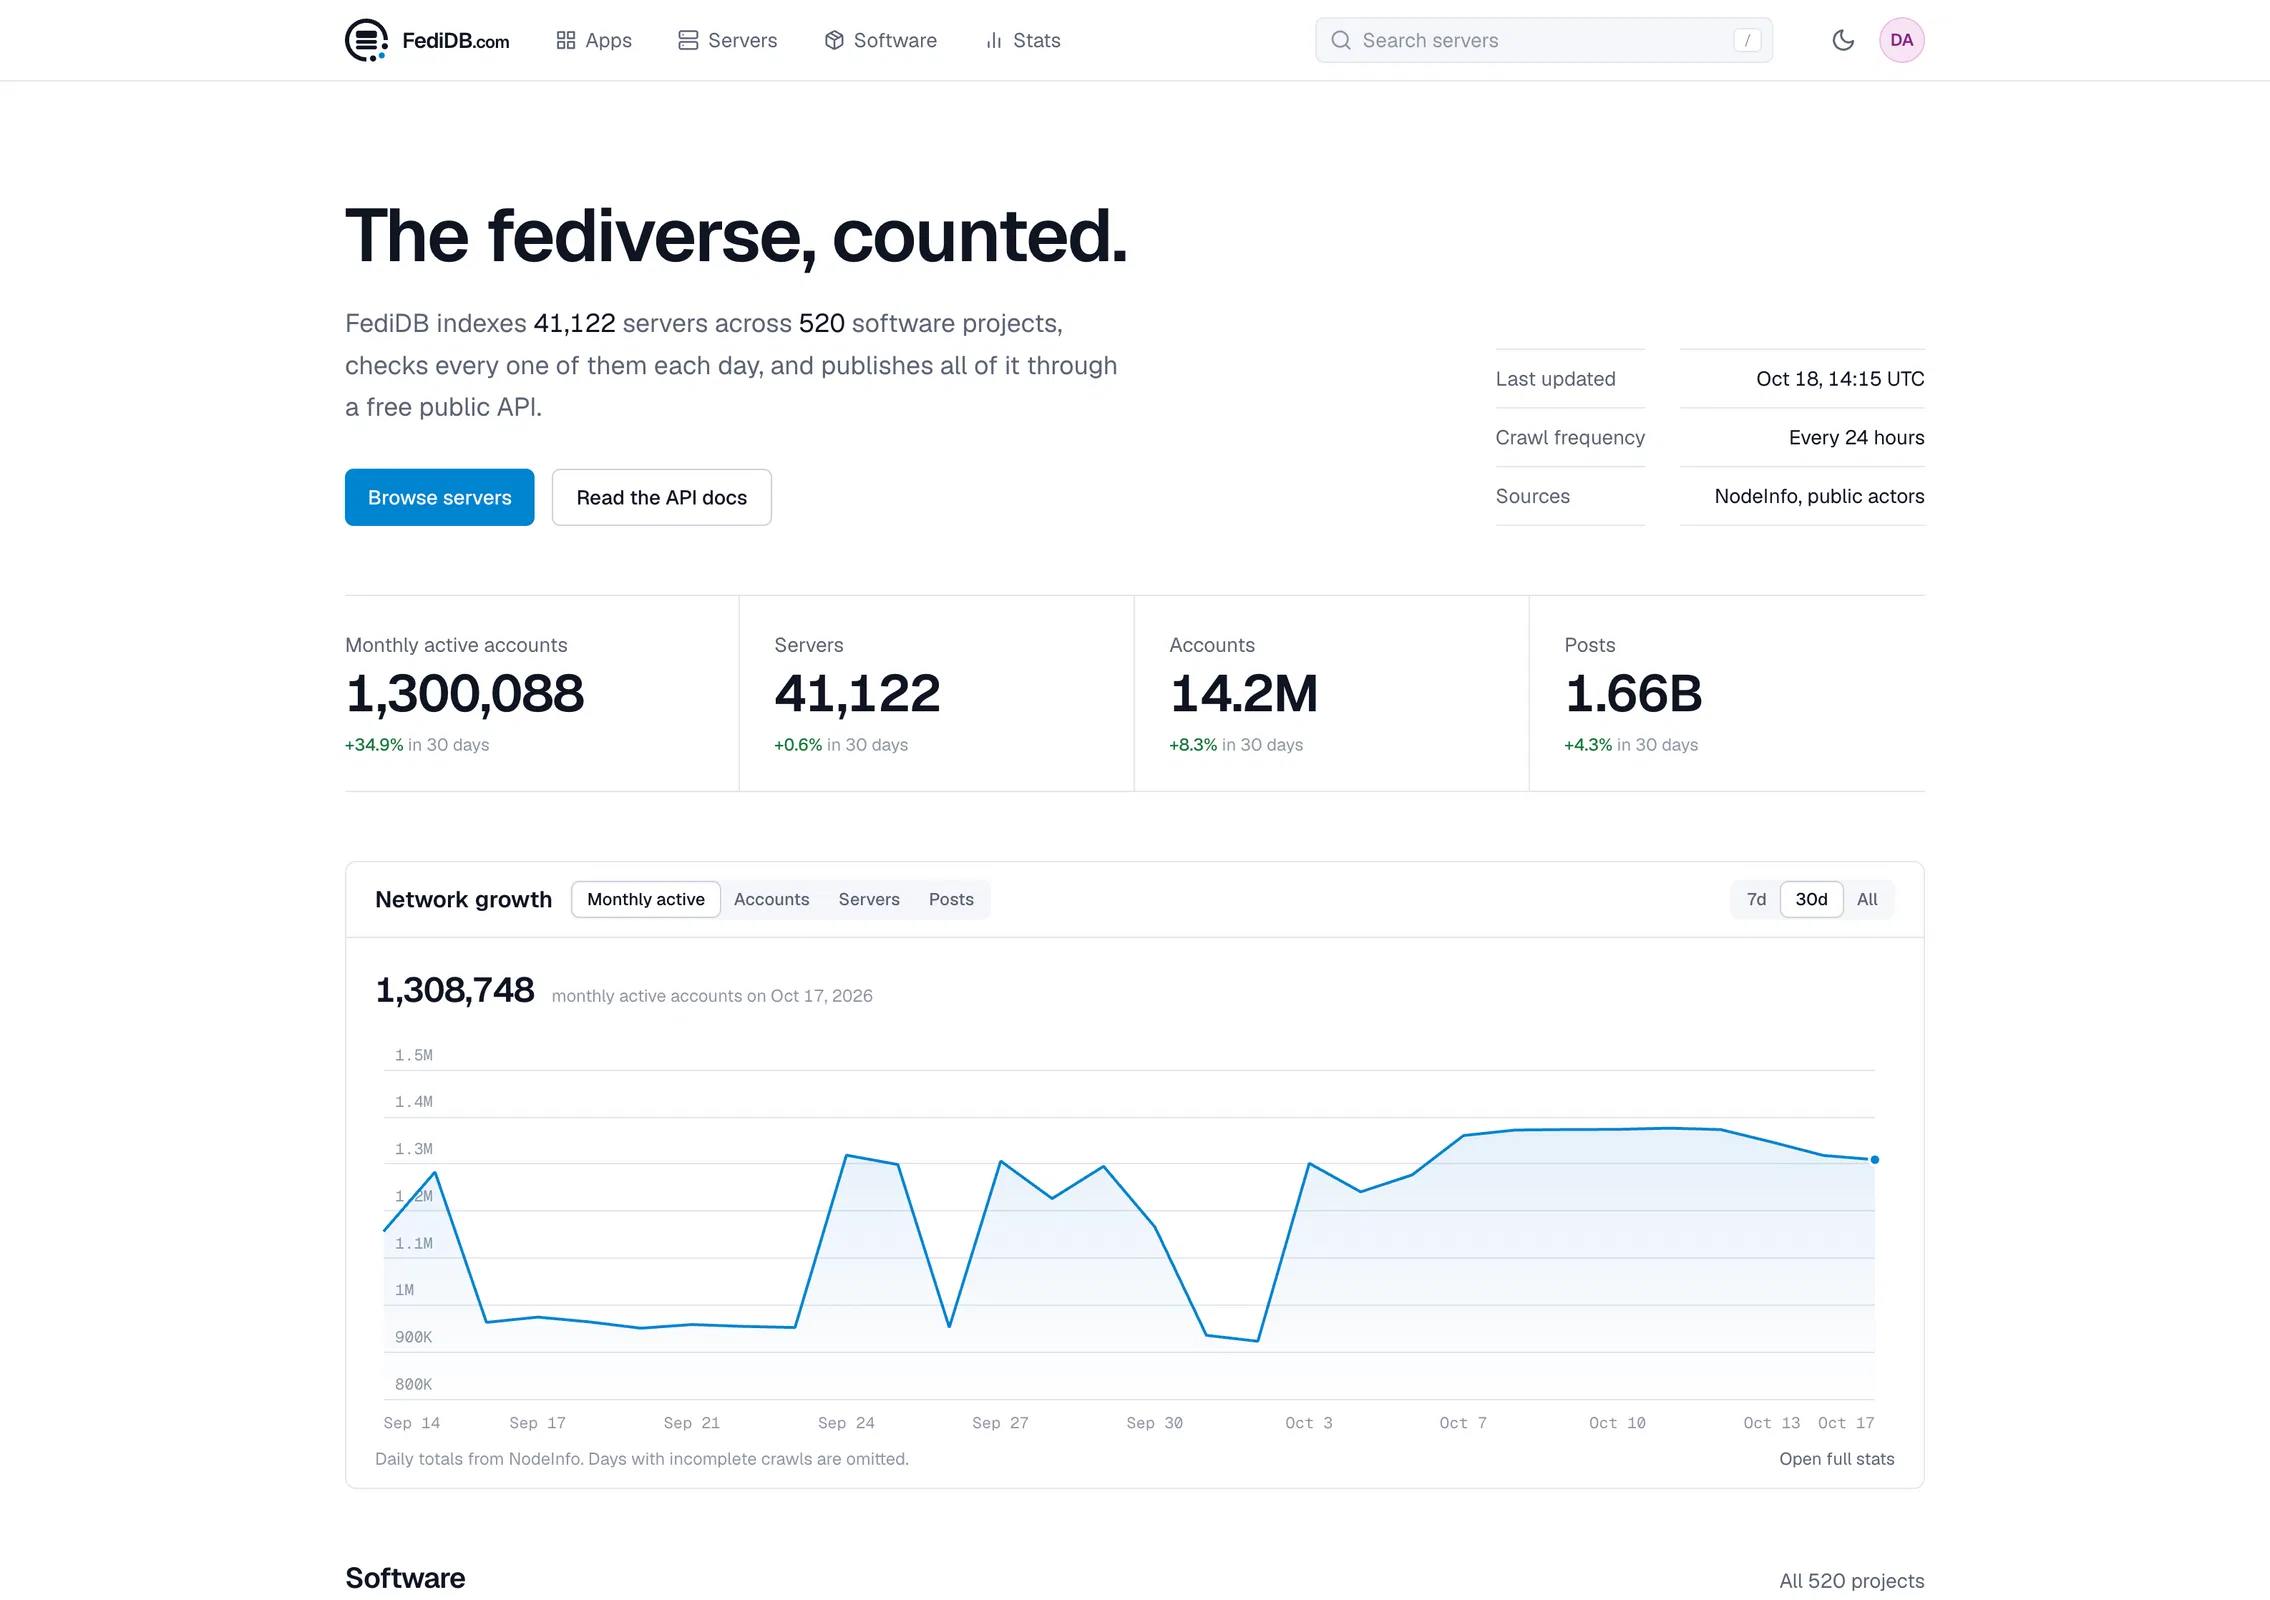Click the Network growth heading
The width and height of the screenshot is (2270, 1600).
click(x=463, y=899)
